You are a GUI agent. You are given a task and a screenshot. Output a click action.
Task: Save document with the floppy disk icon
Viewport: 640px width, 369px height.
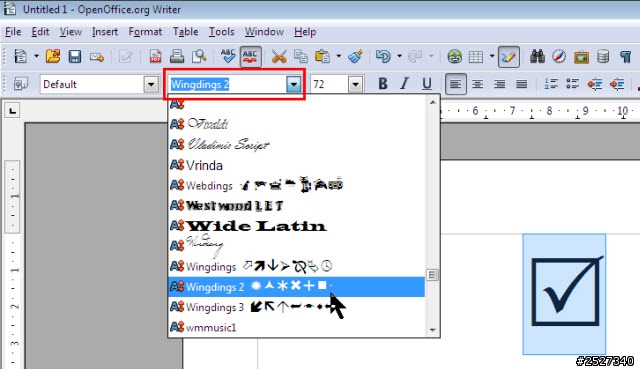click(x=75, y=56)
